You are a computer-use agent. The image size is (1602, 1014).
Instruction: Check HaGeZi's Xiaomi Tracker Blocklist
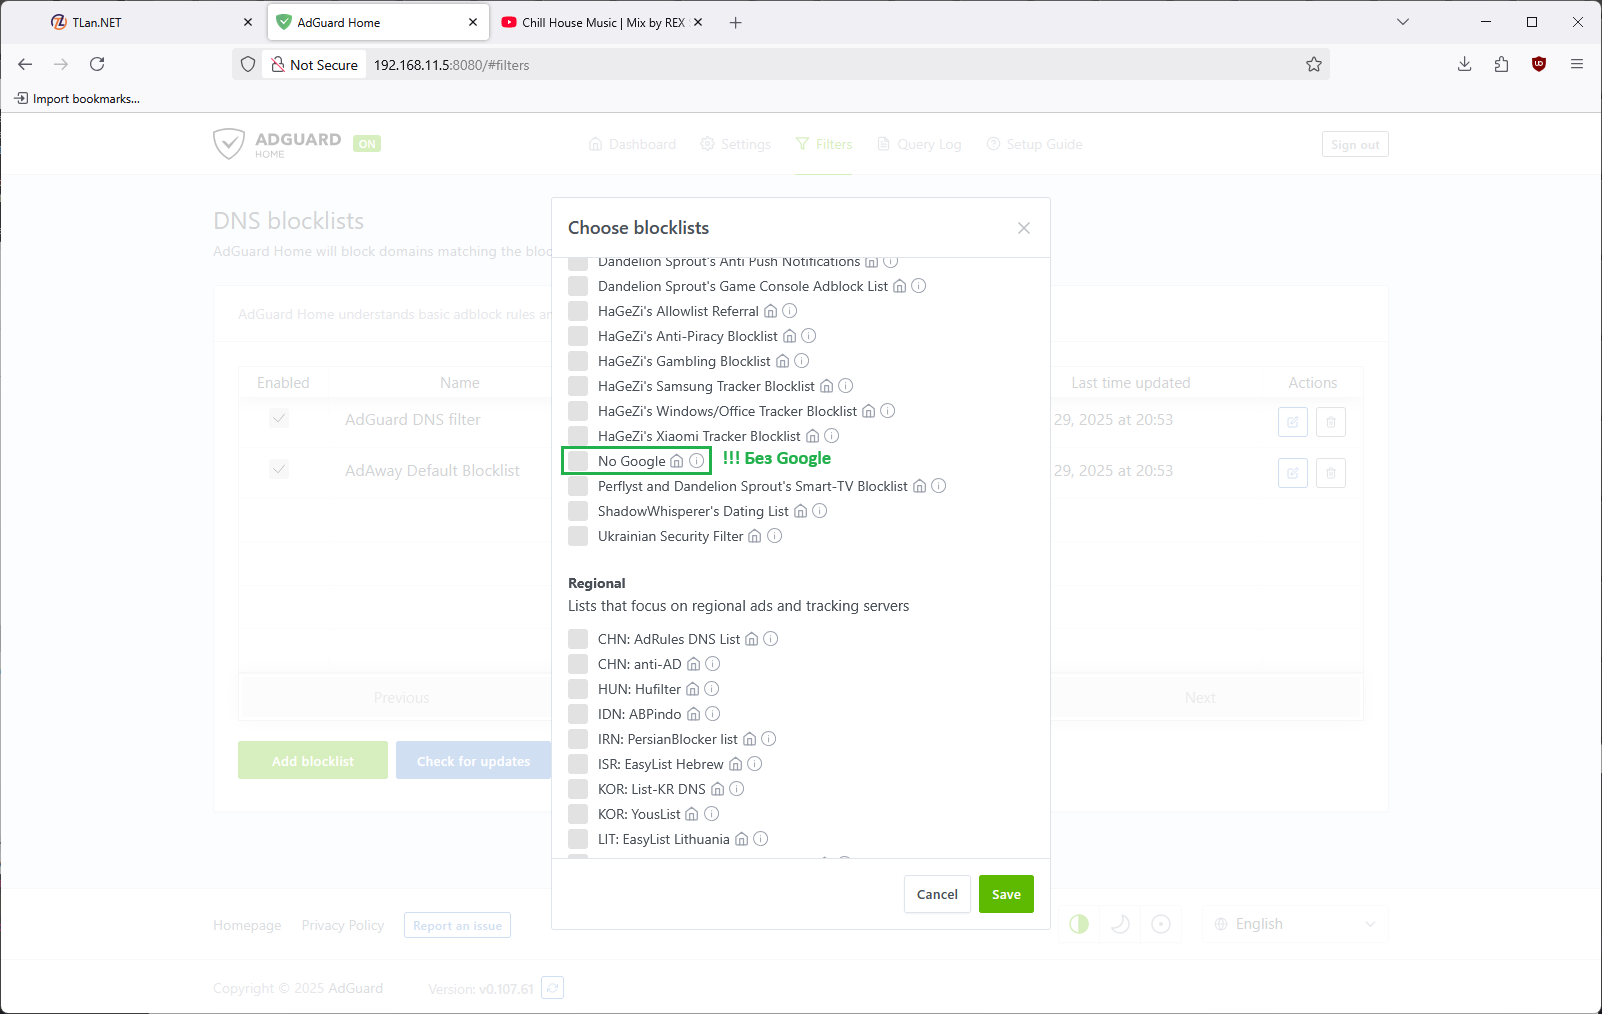pos(578,436)
